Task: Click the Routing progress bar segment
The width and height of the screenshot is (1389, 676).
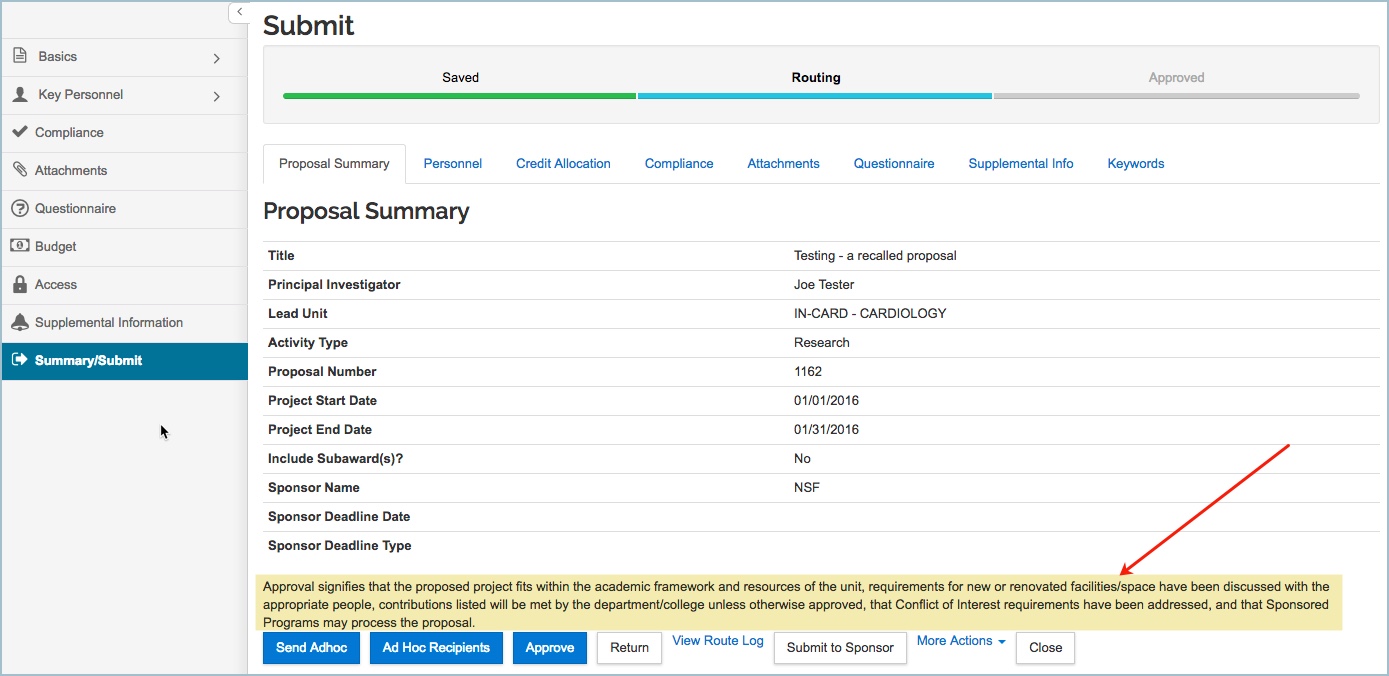Action: tap(814, 96)
